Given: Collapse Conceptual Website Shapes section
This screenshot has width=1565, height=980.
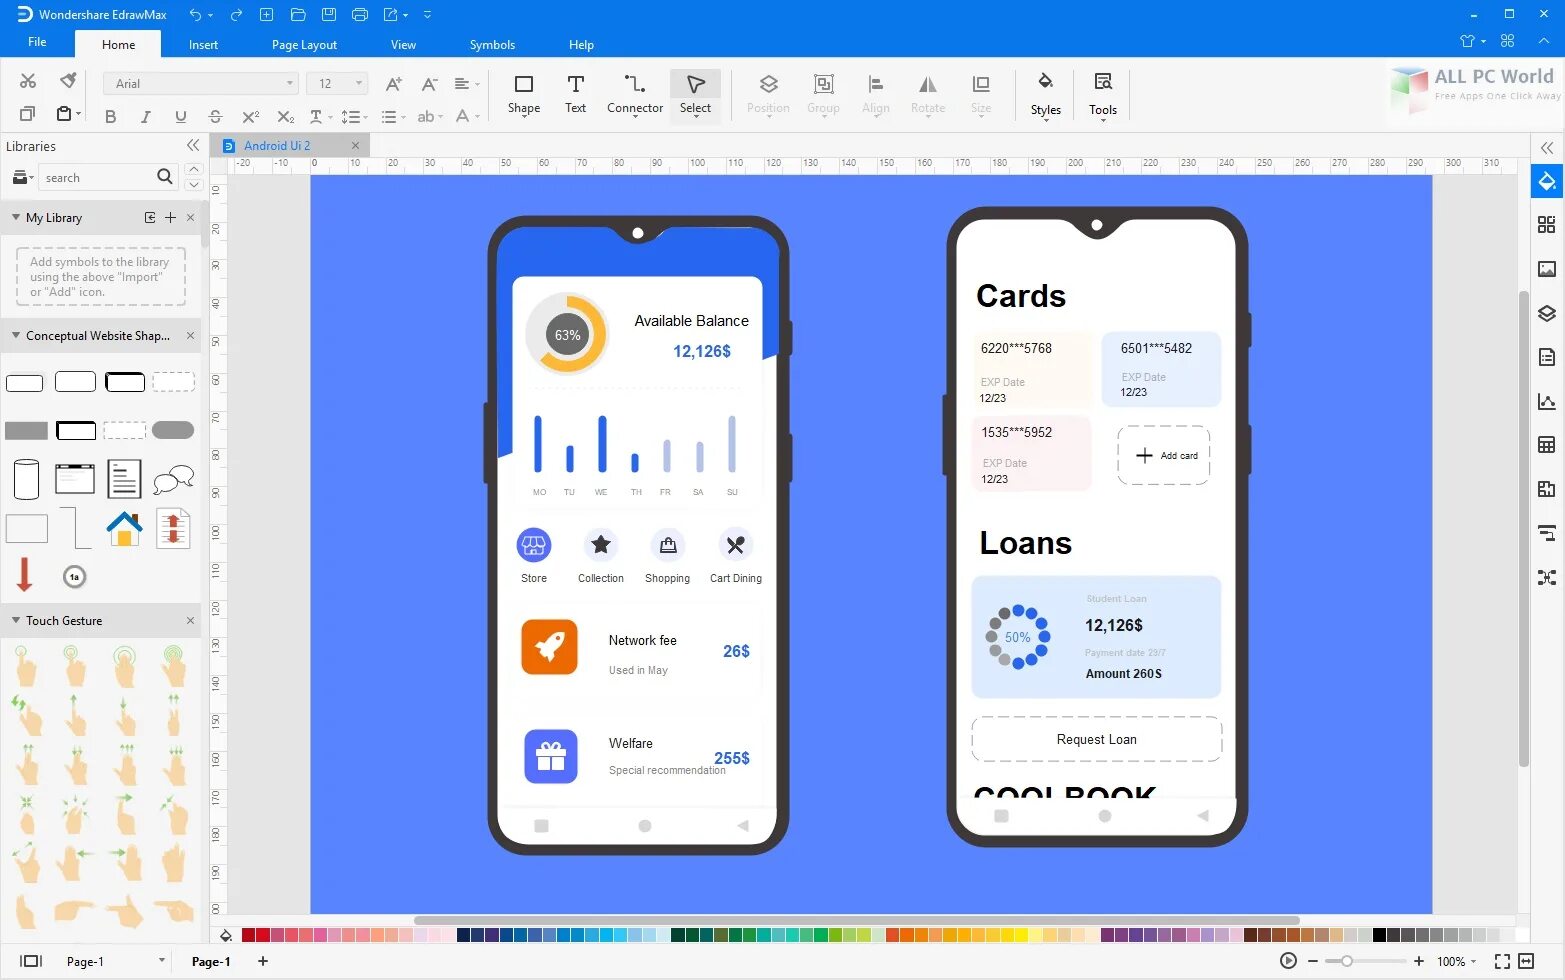Looking at the screenshot, I should tap(16, 335).
